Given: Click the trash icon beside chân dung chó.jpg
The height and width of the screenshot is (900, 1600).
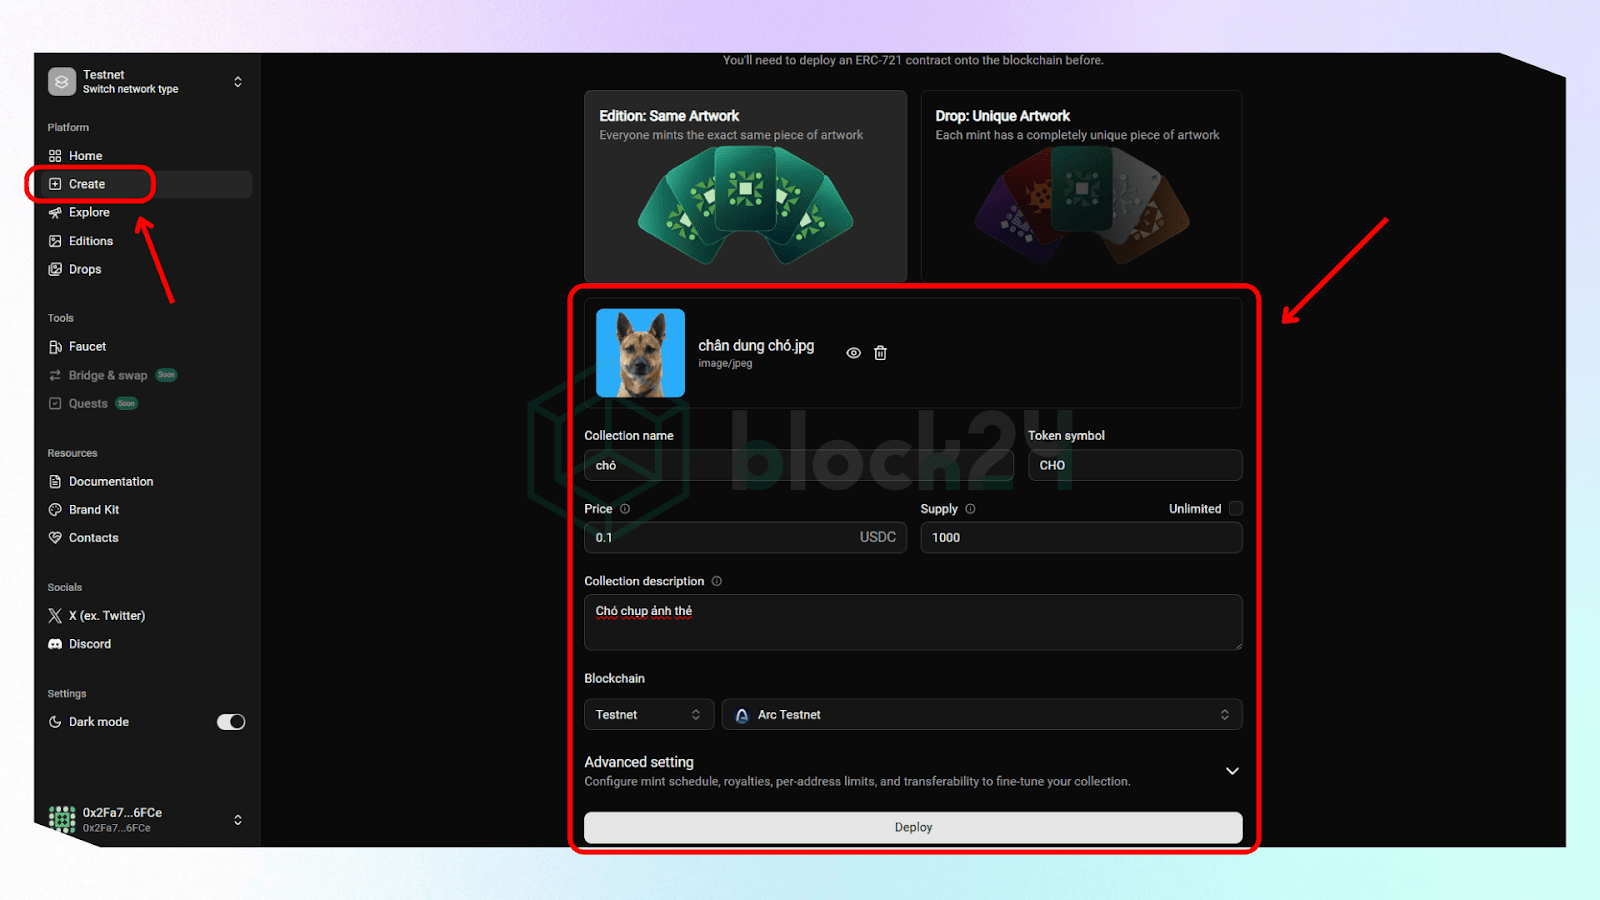Looking at the screenshot, I should click(x=880, y=353).
